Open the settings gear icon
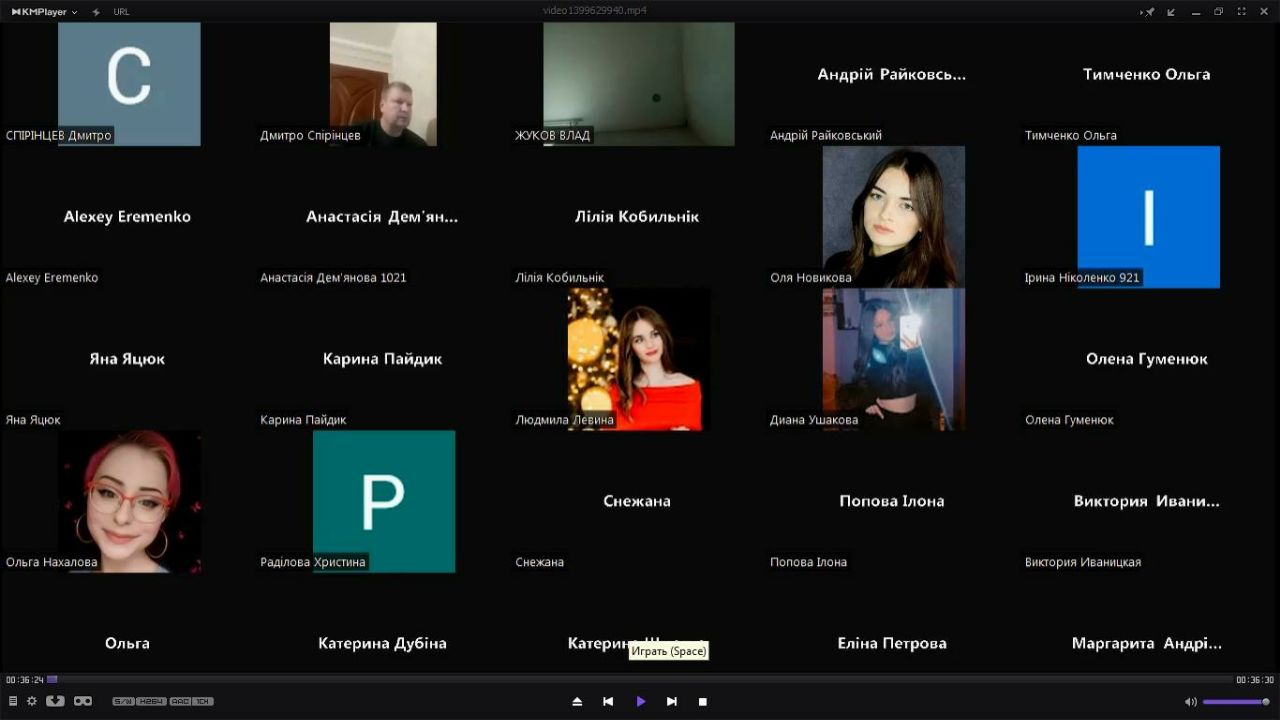This screenshot has height=720, width=1280. point(32,702)
